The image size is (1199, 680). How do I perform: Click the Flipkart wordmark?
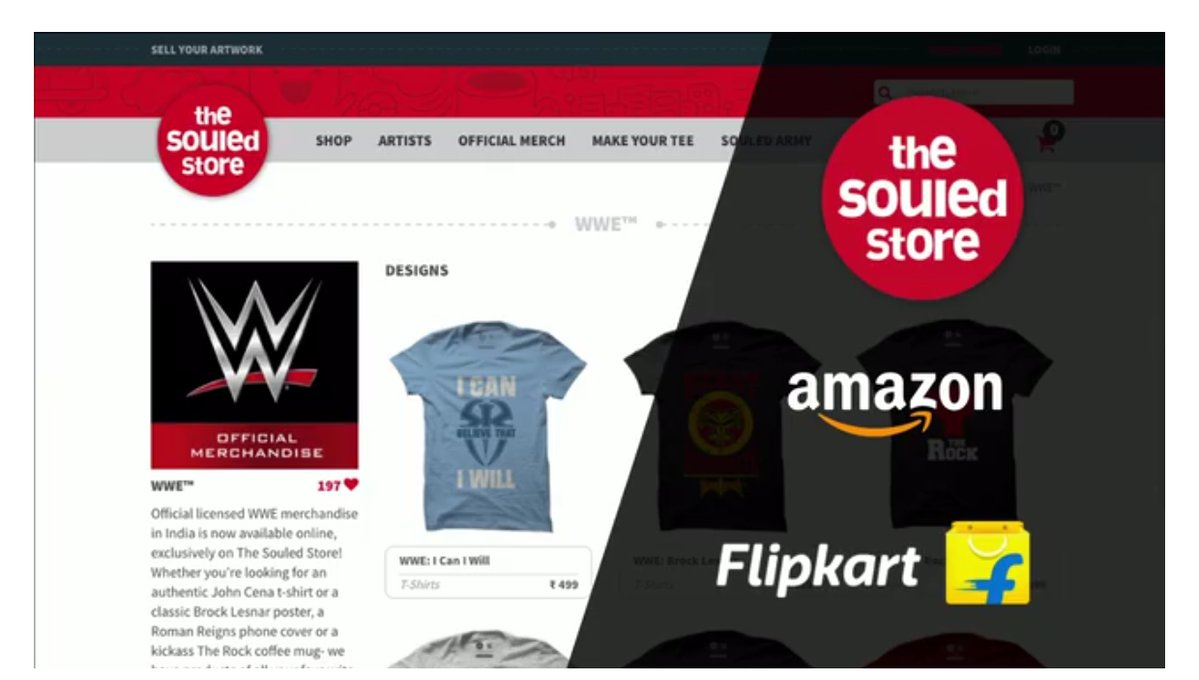point(817,568)
